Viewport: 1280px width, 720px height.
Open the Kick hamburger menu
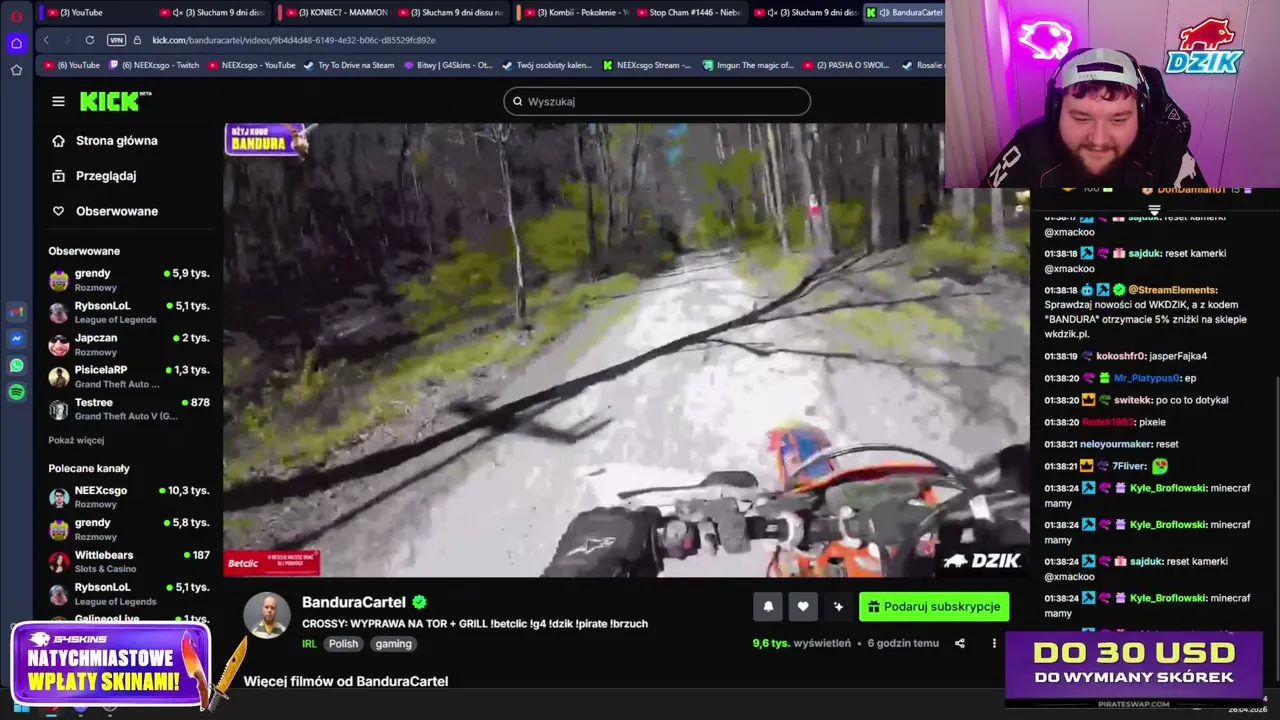58,101
